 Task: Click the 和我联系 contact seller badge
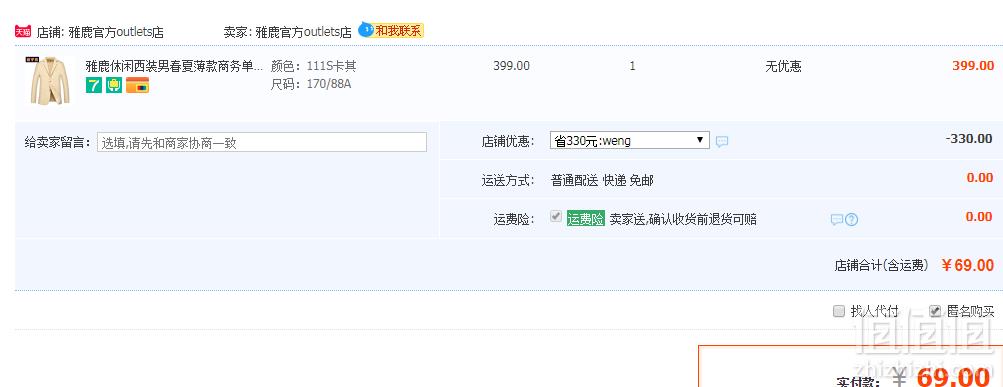pyautogui.click(x=391, y=31)
